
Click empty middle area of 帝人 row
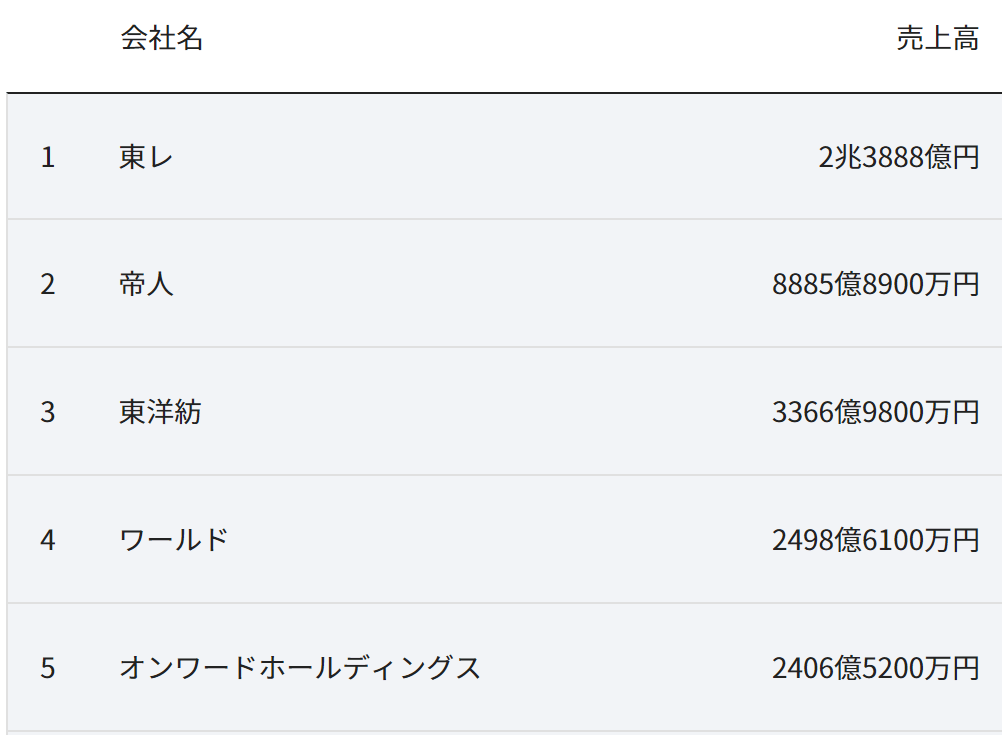[x=473, y=284]
